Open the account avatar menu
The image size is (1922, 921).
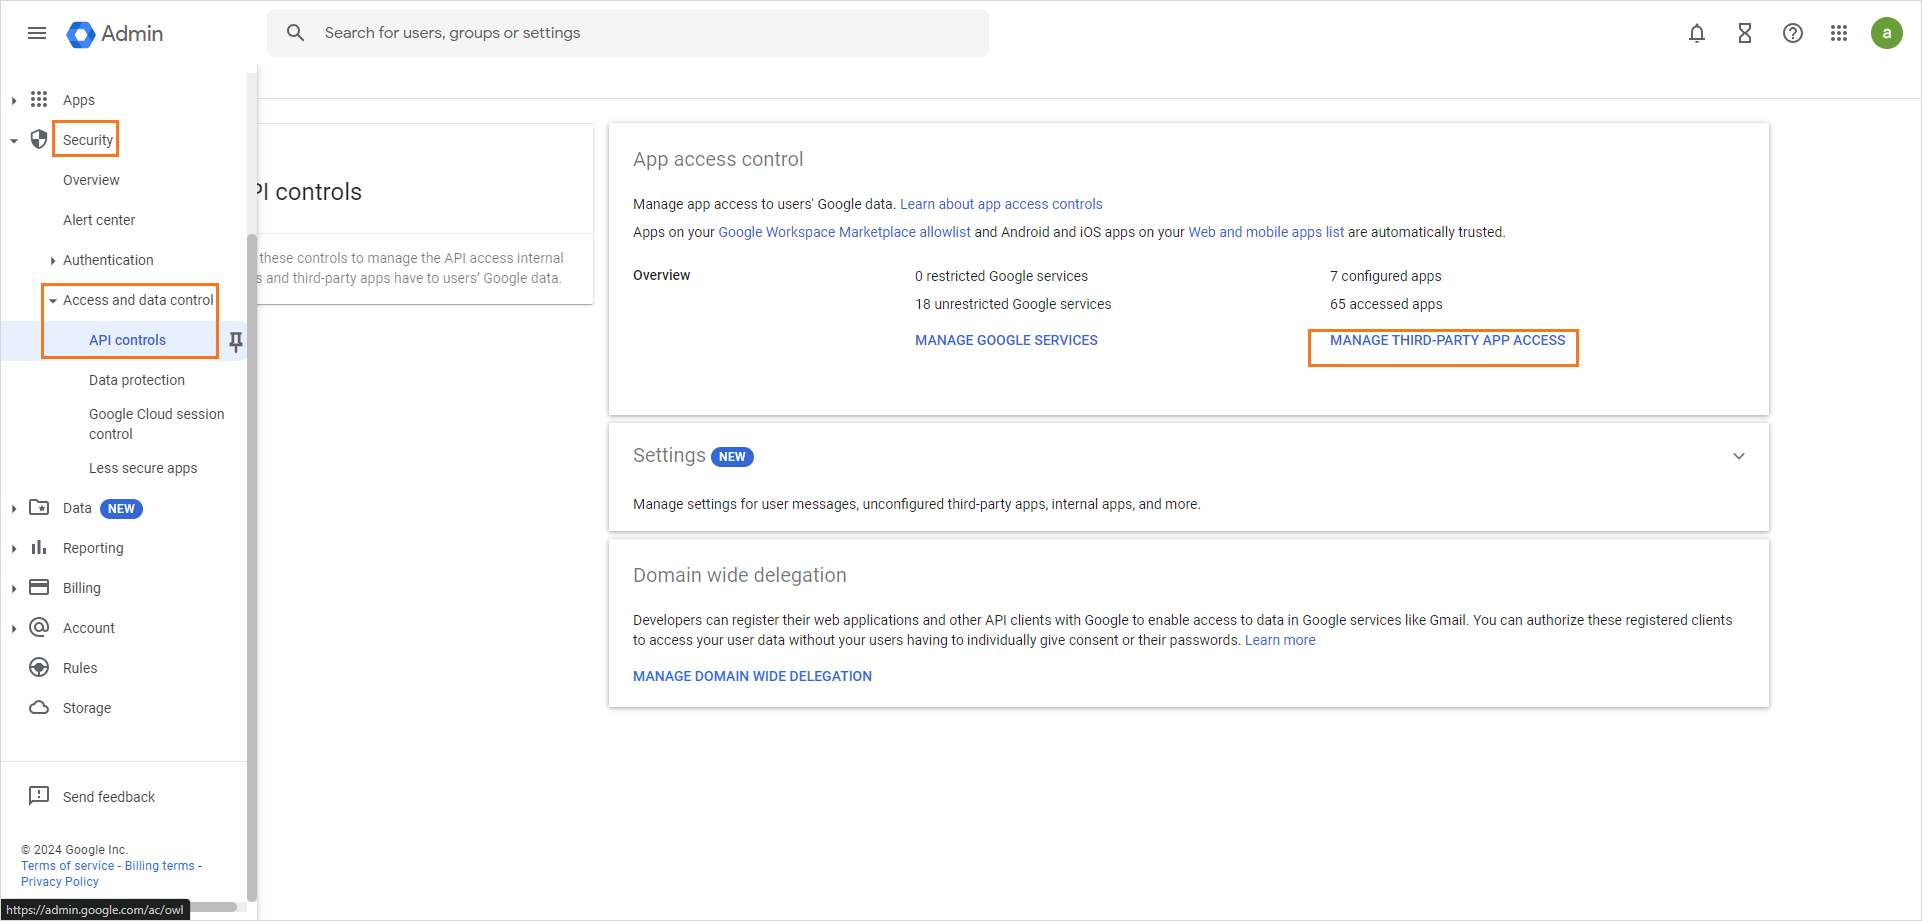1887,33
